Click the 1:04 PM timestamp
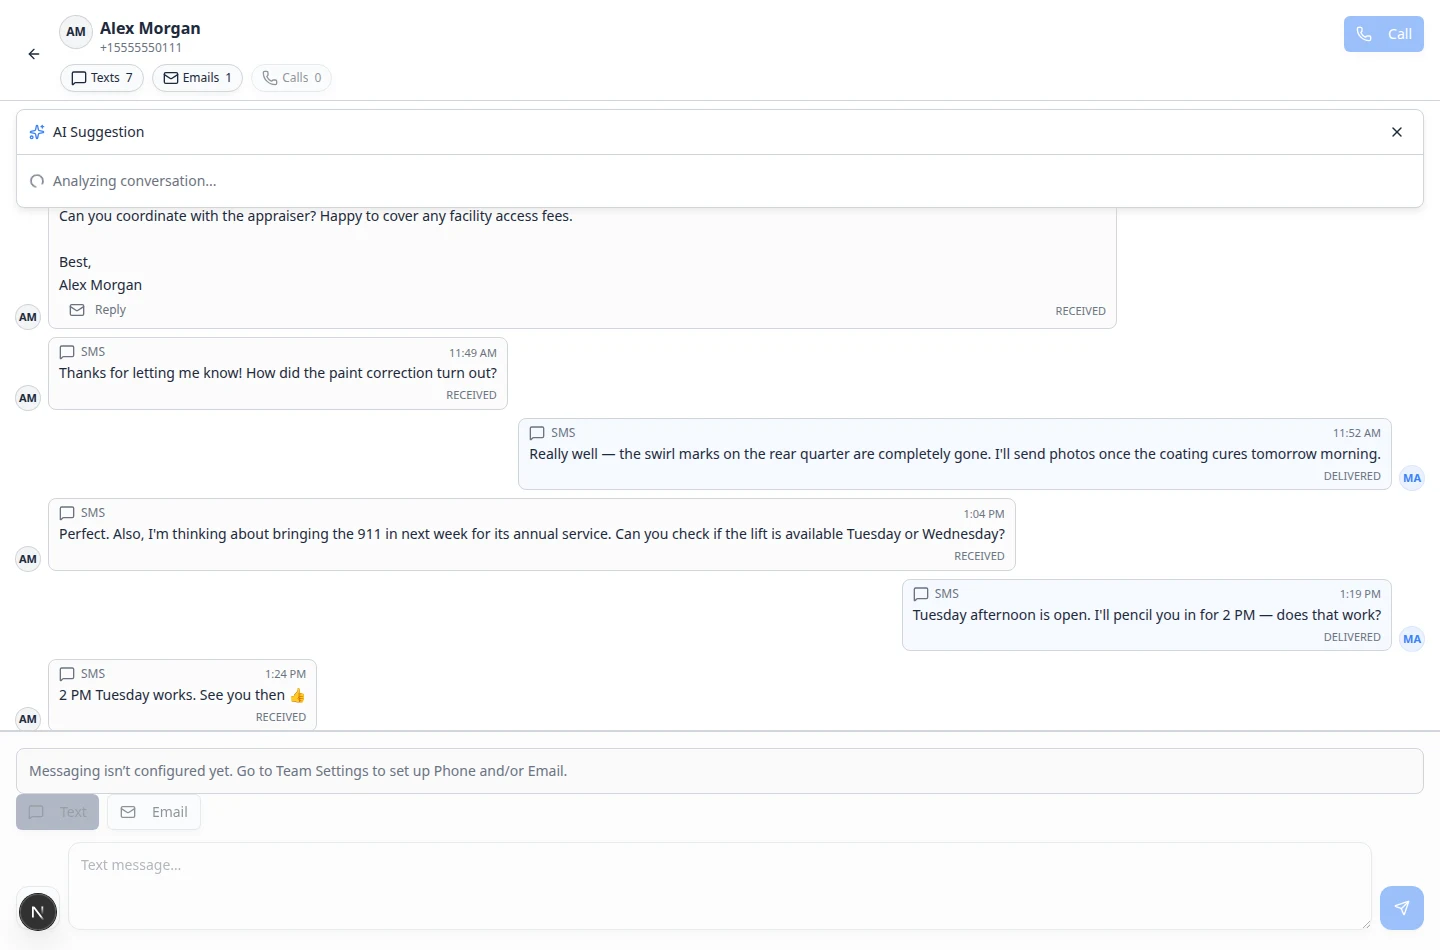 point(984,514)
